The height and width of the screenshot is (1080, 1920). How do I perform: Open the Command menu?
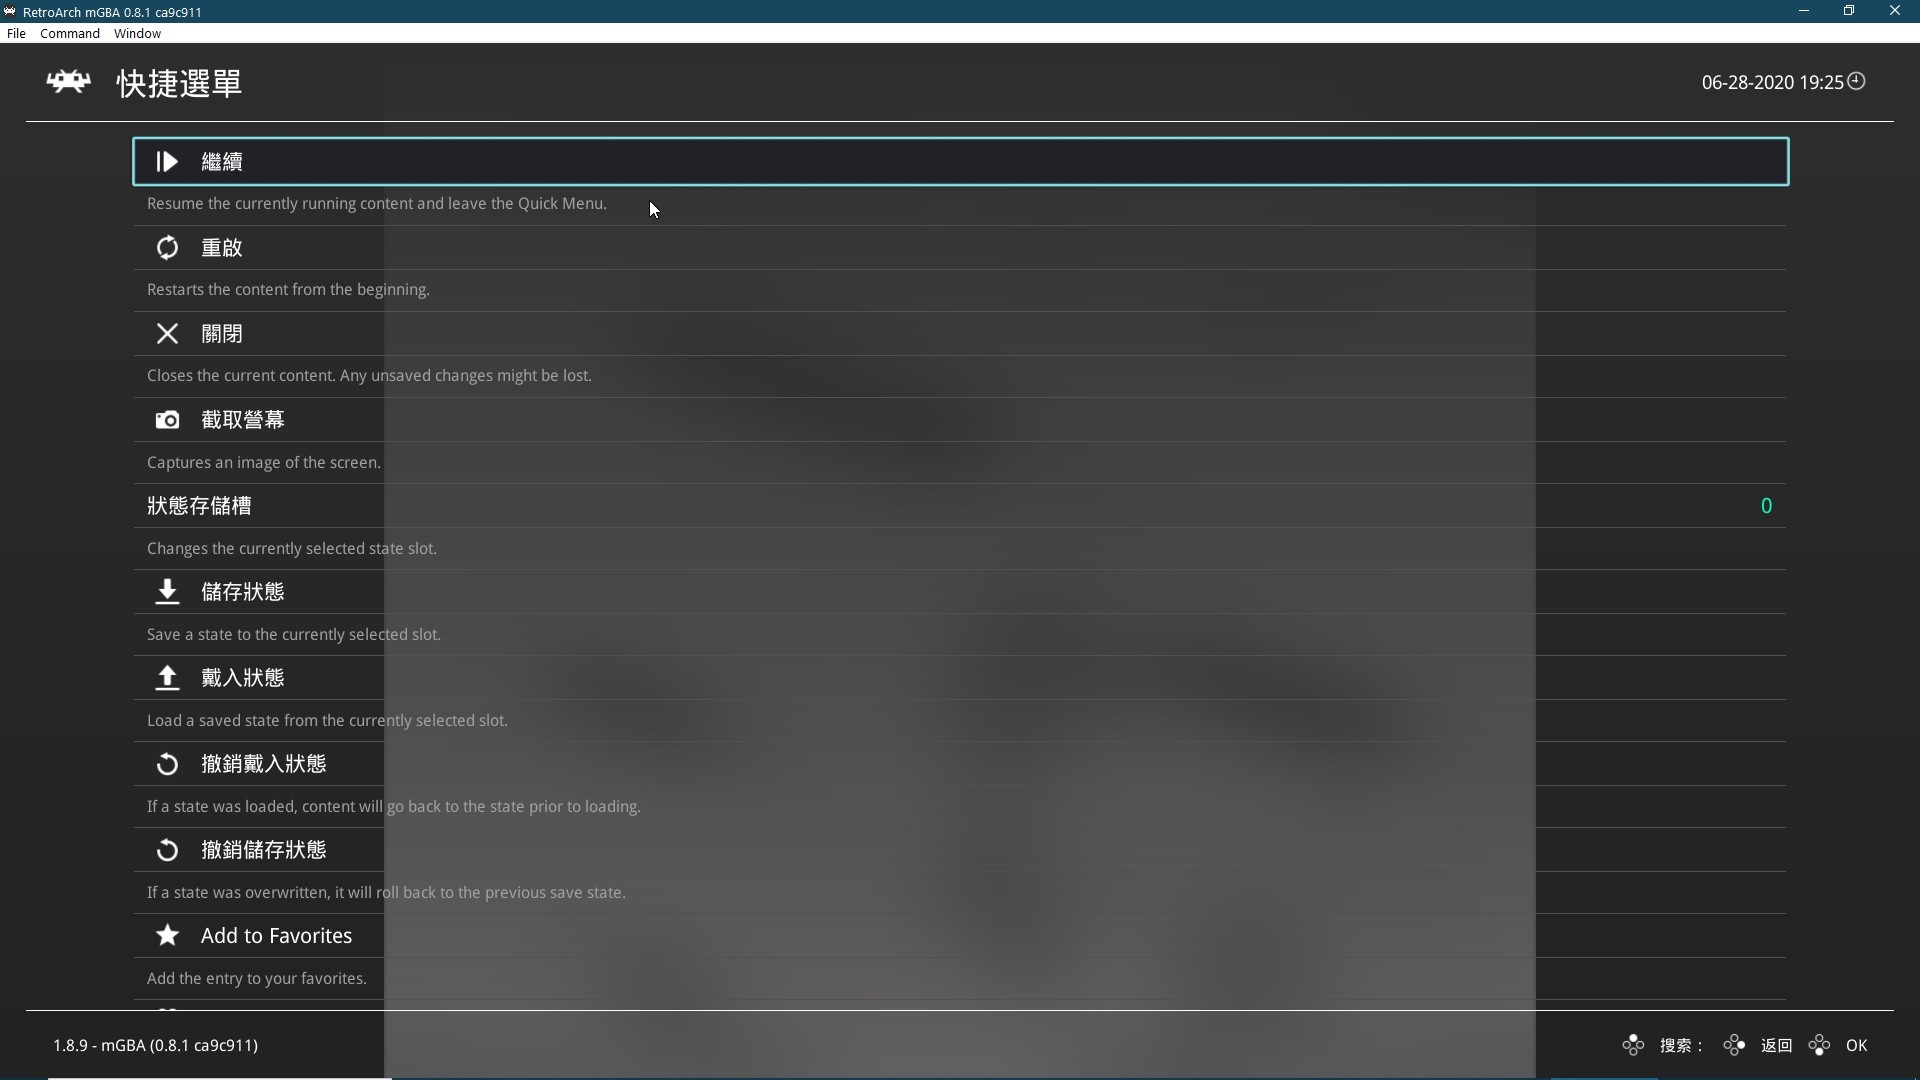pyautogui.click(x=70, y=33)
